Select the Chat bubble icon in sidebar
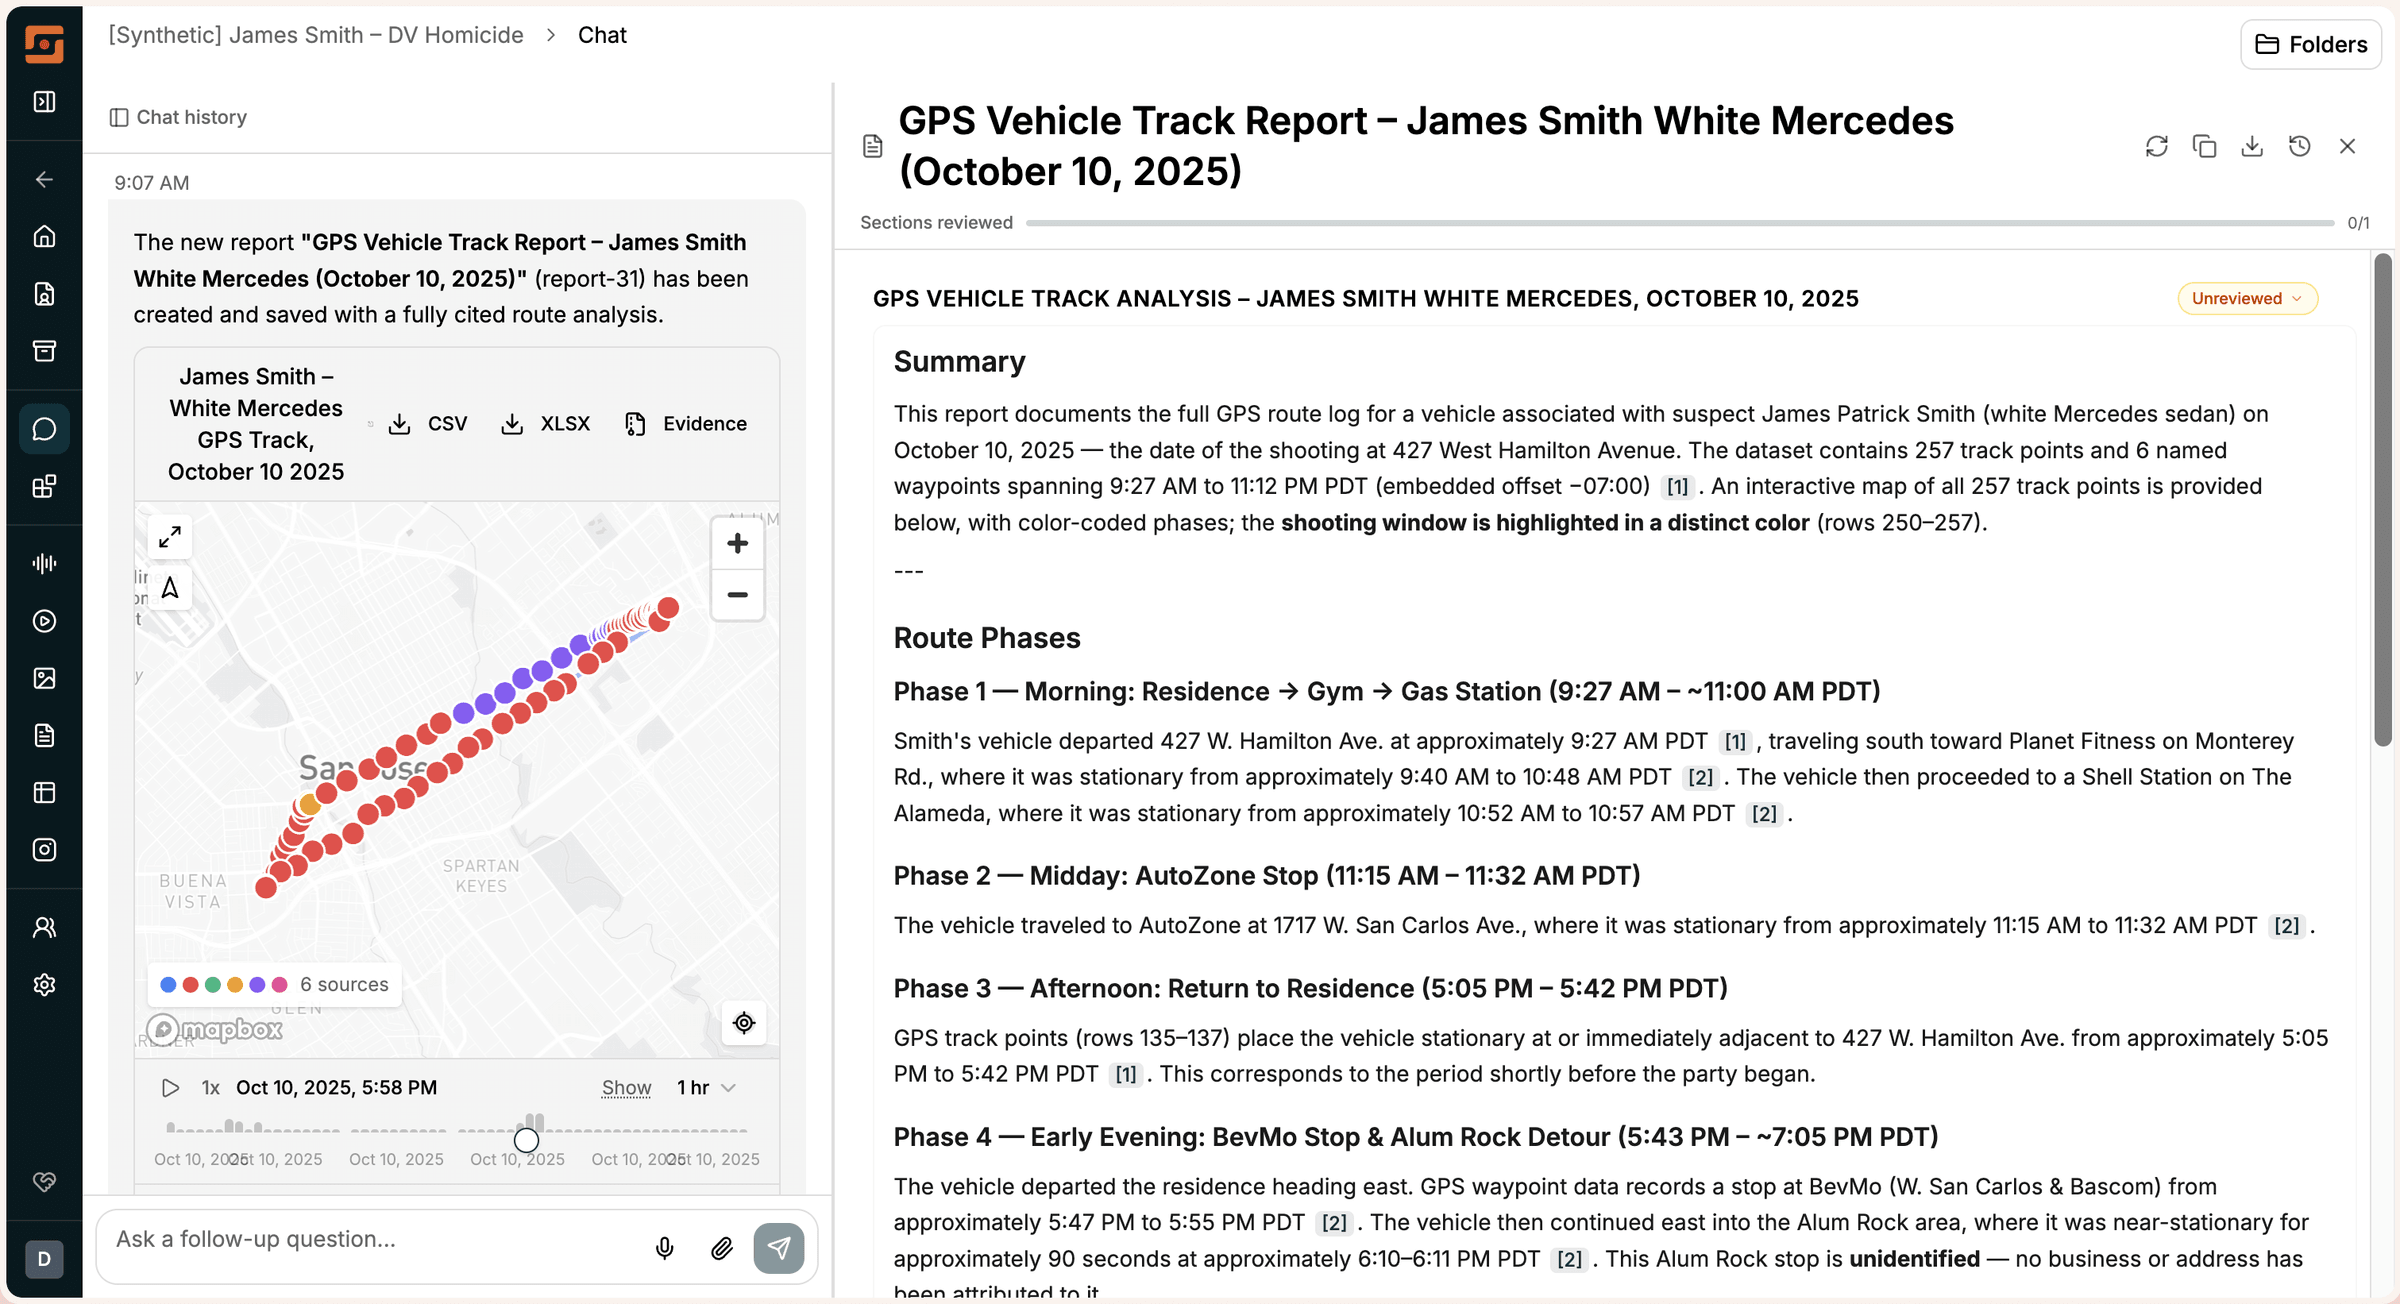Viewport: 2400px width, 1304px height. pyautogui.click(x=44, y=429)
